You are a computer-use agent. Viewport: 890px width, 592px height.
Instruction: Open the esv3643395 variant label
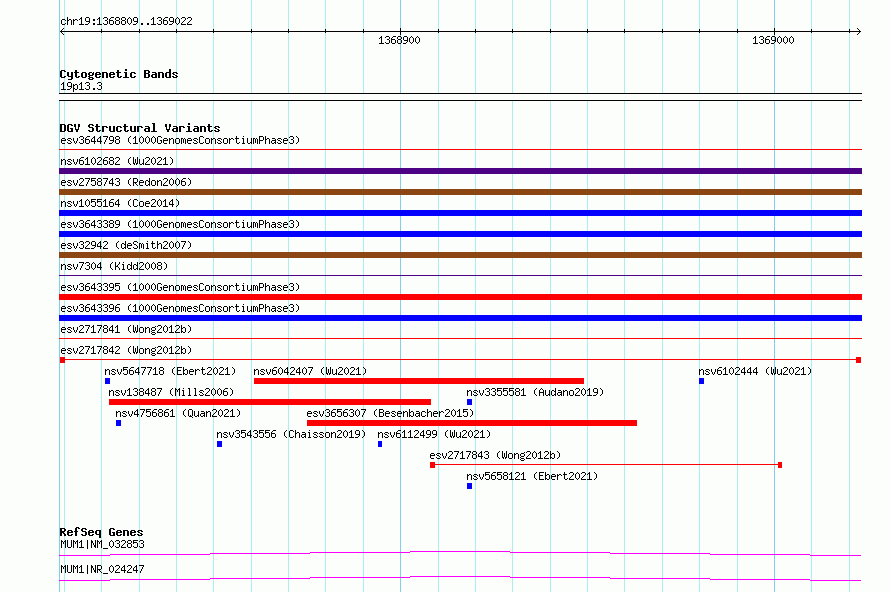pyautogui.click(x=180, y=287)
